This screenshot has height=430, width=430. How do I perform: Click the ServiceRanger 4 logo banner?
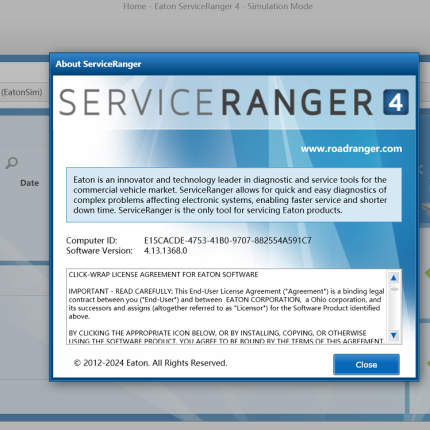pos(234,102)
